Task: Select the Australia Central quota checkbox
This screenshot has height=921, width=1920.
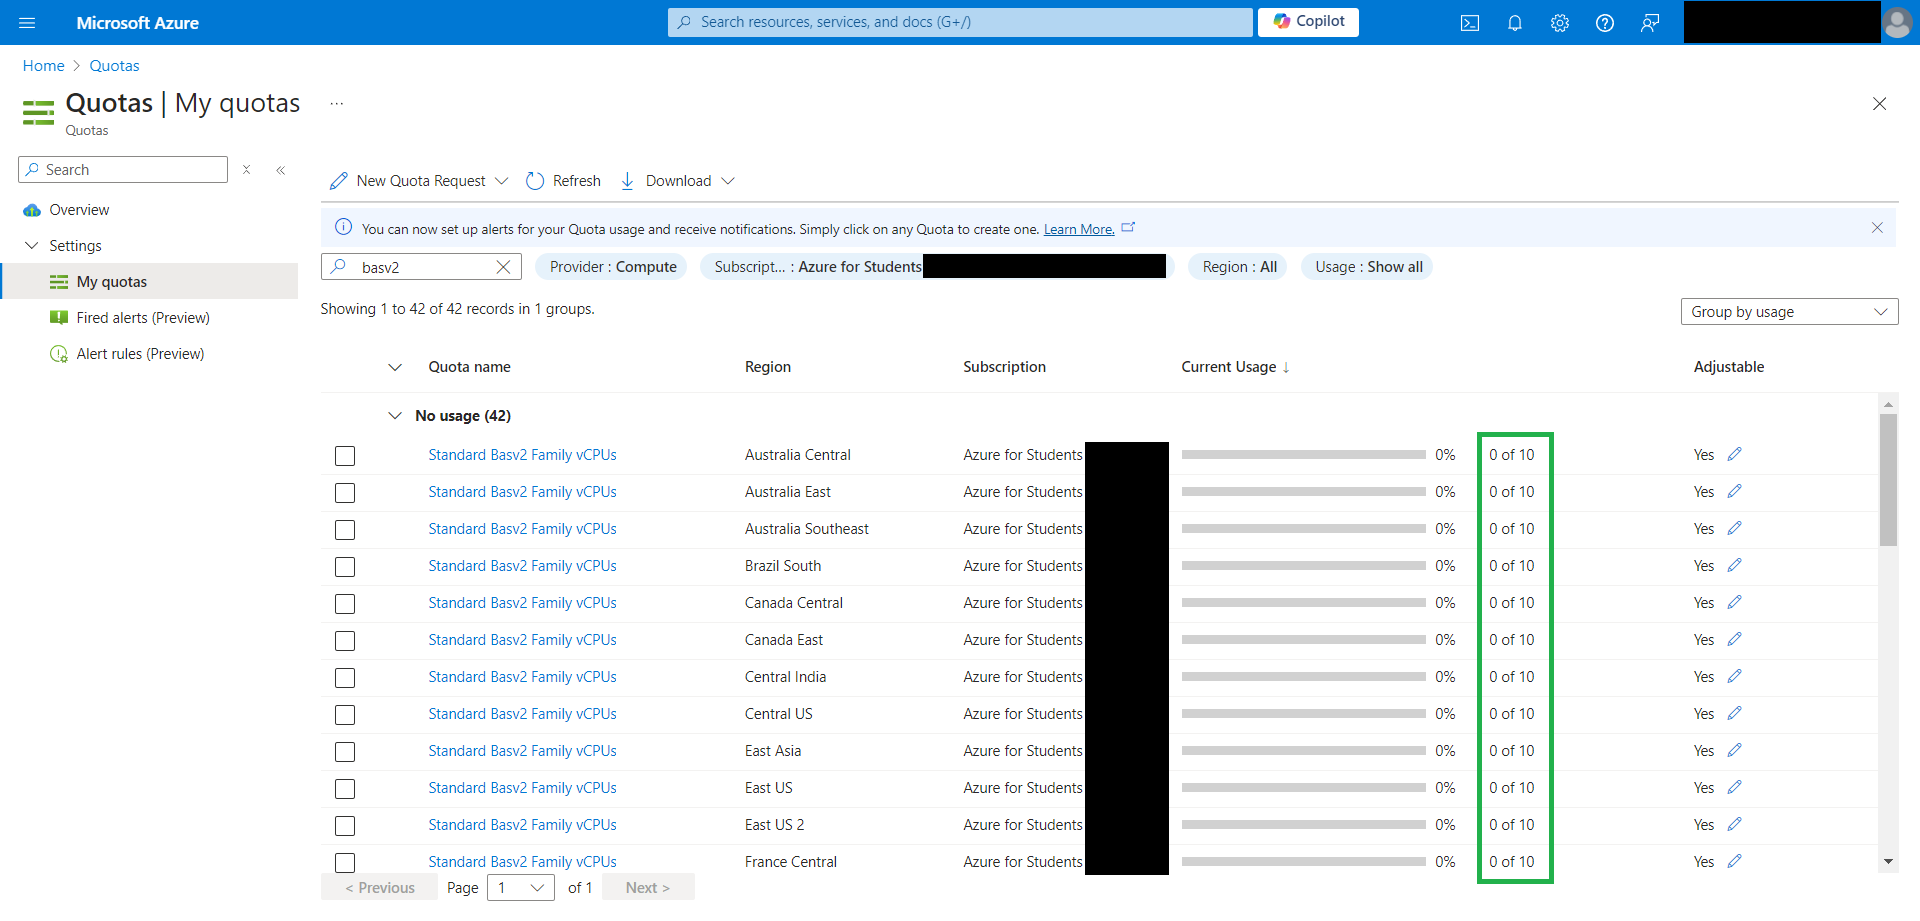Action: (x=345, y=456)
